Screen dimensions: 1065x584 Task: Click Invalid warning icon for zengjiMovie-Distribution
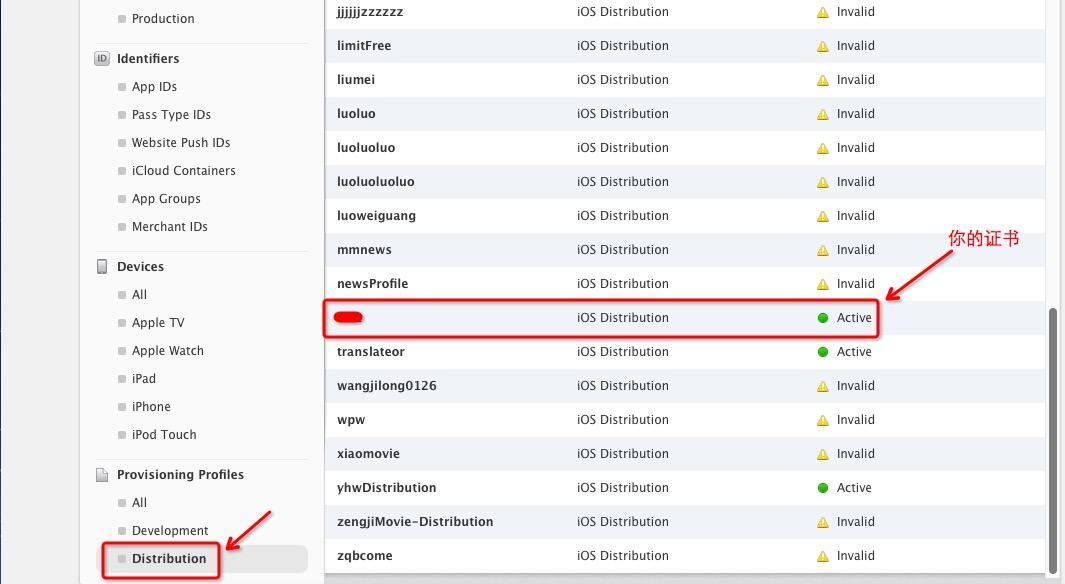[x=823, y=522]
